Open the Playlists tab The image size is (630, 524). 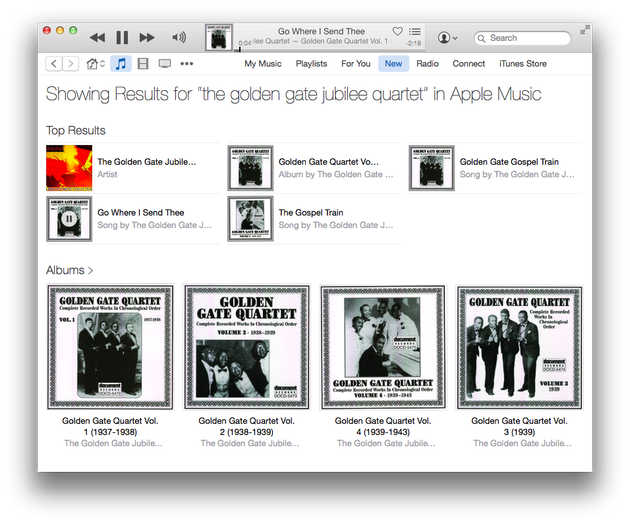tap(311, 63)
